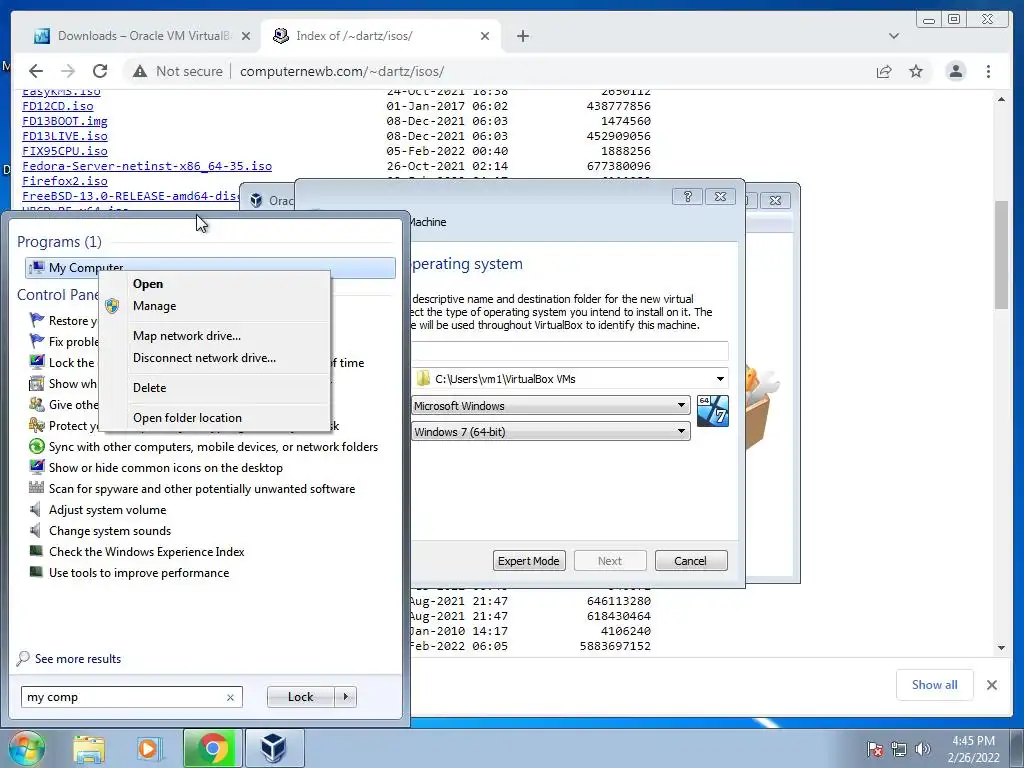Click the Chrome taskbar icon
Image resolution: width=1024 pixels, height=768 pixels.
tap(212, 748)
